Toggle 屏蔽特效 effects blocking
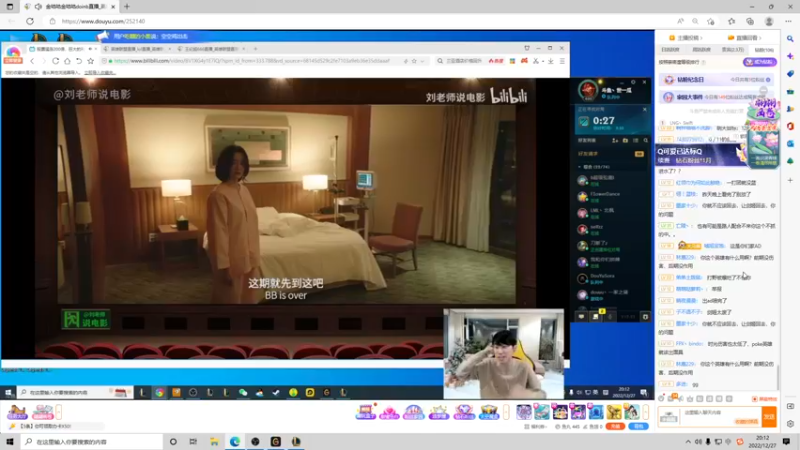This screenshot has height=450, width=800. click(764, 399)
